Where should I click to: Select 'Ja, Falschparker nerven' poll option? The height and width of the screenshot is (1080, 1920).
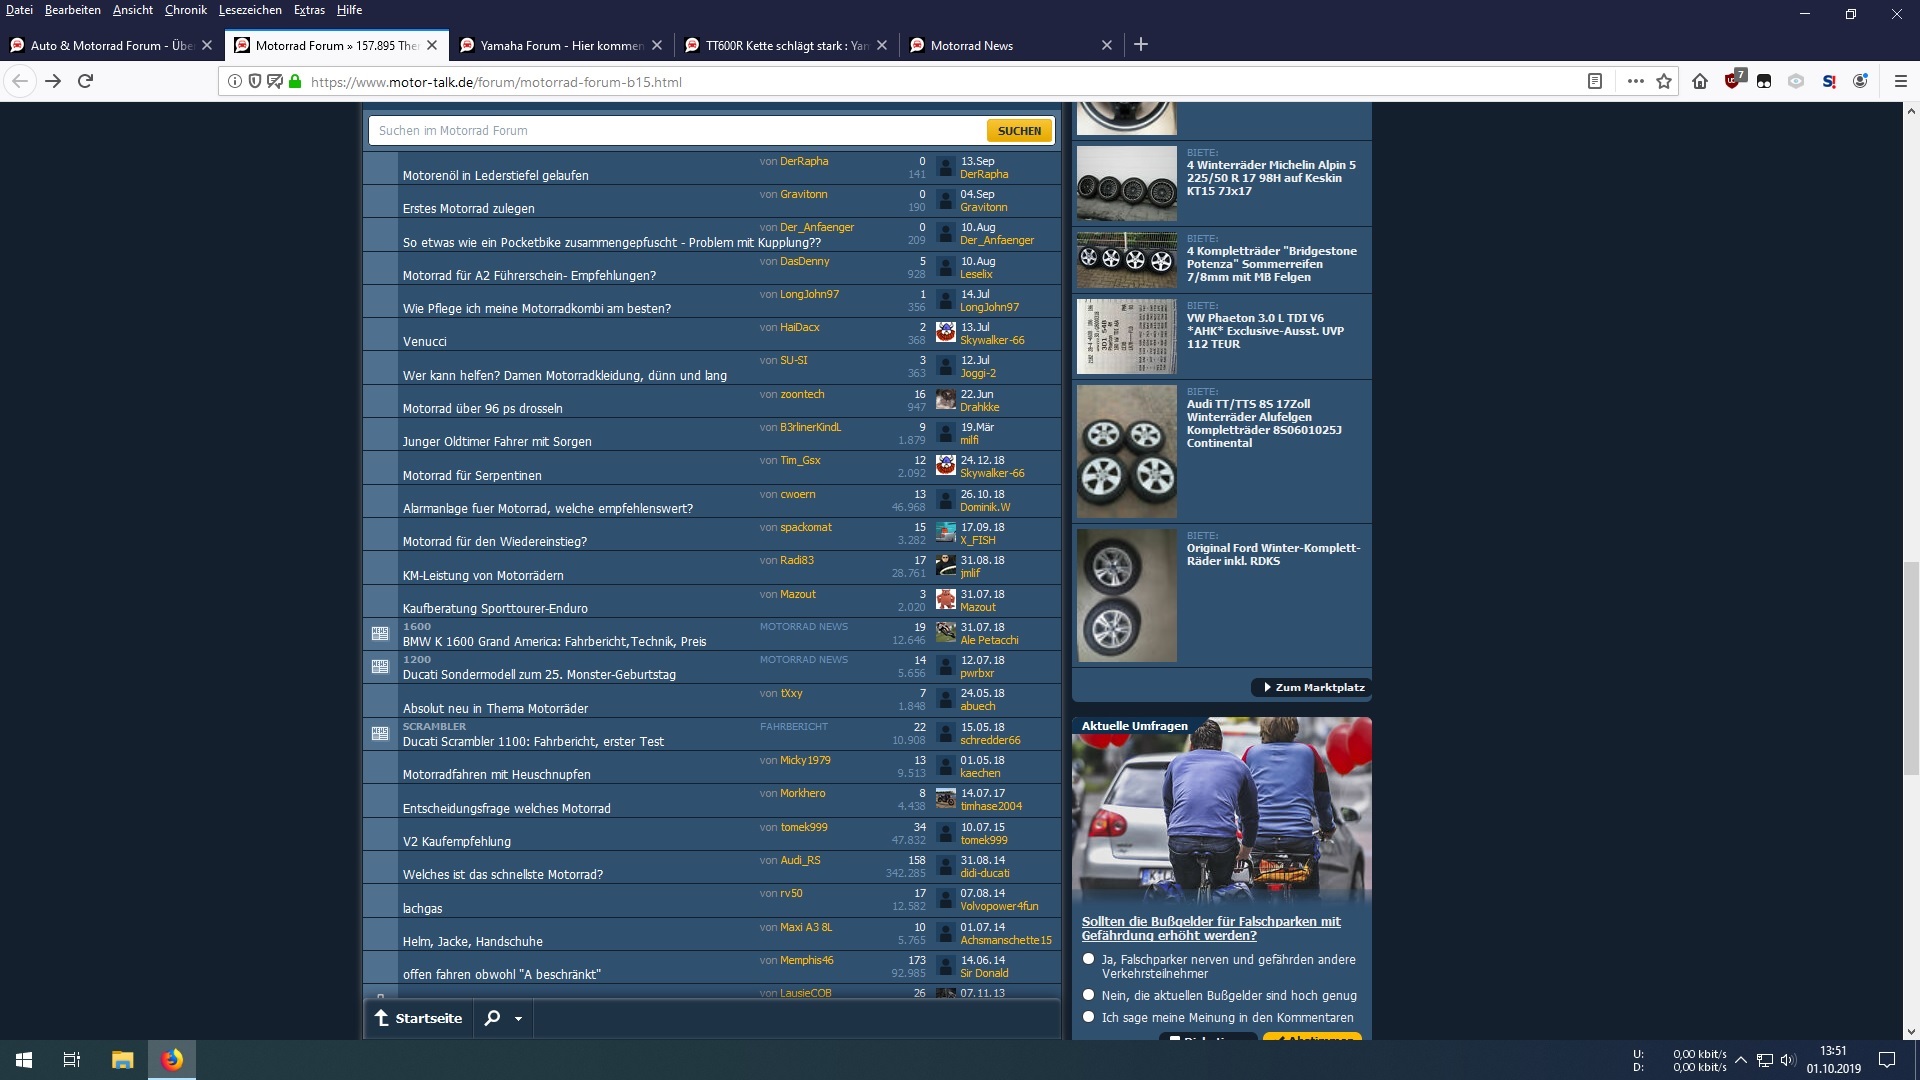click(1089, 959)
